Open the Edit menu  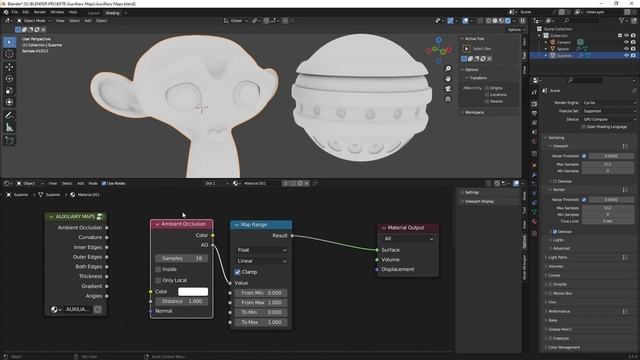pos(25,12)
